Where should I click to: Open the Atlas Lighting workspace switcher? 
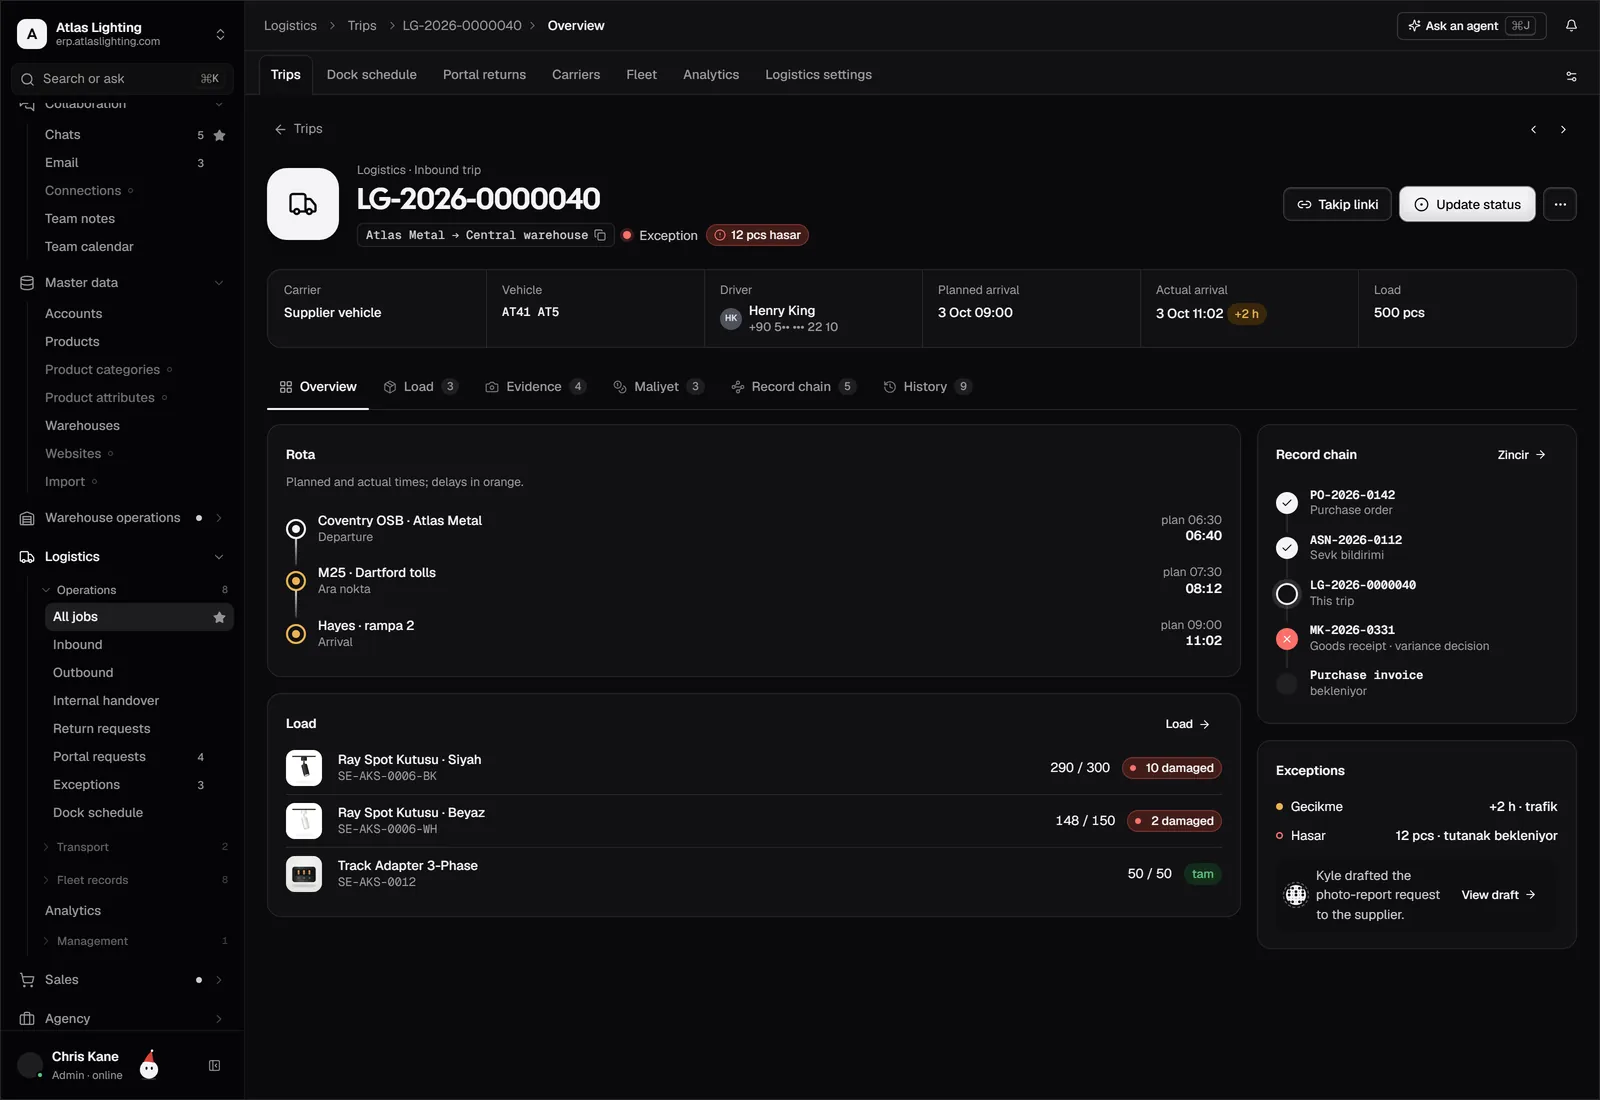coord(122,34)
